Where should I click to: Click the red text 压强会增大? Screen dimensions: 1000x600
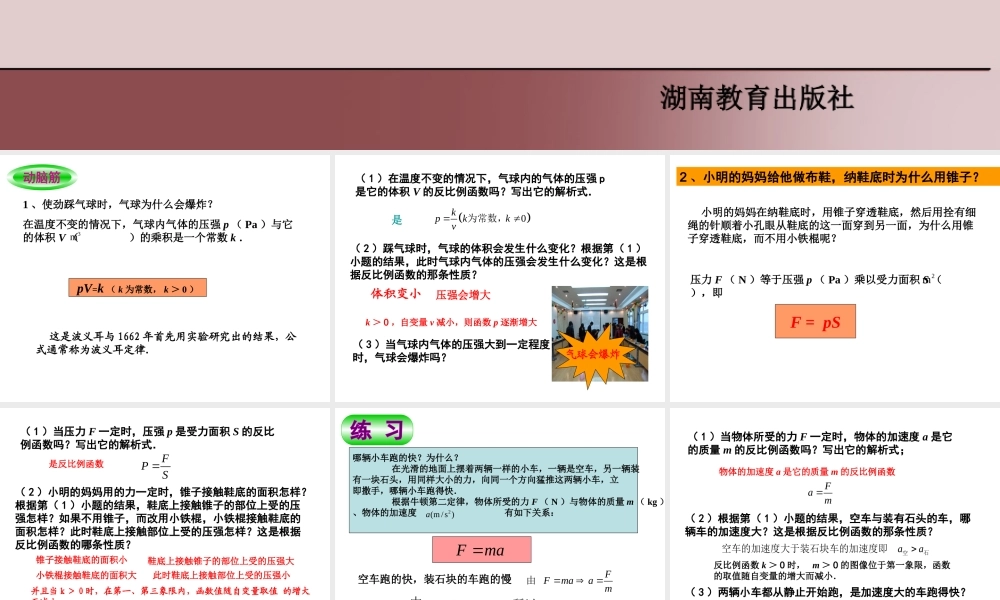(x=463, y=295)
